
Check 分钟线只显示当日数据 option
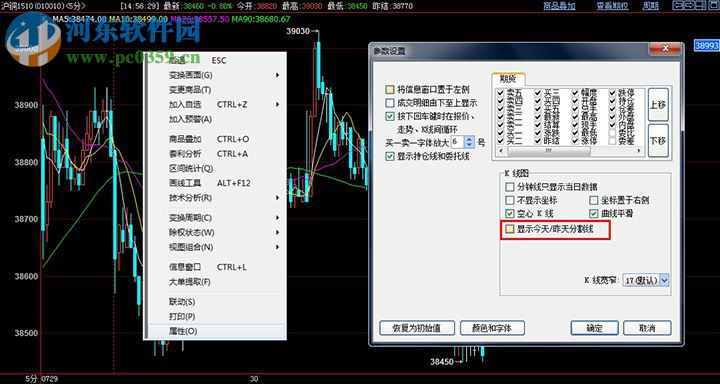tap(510, 187)
